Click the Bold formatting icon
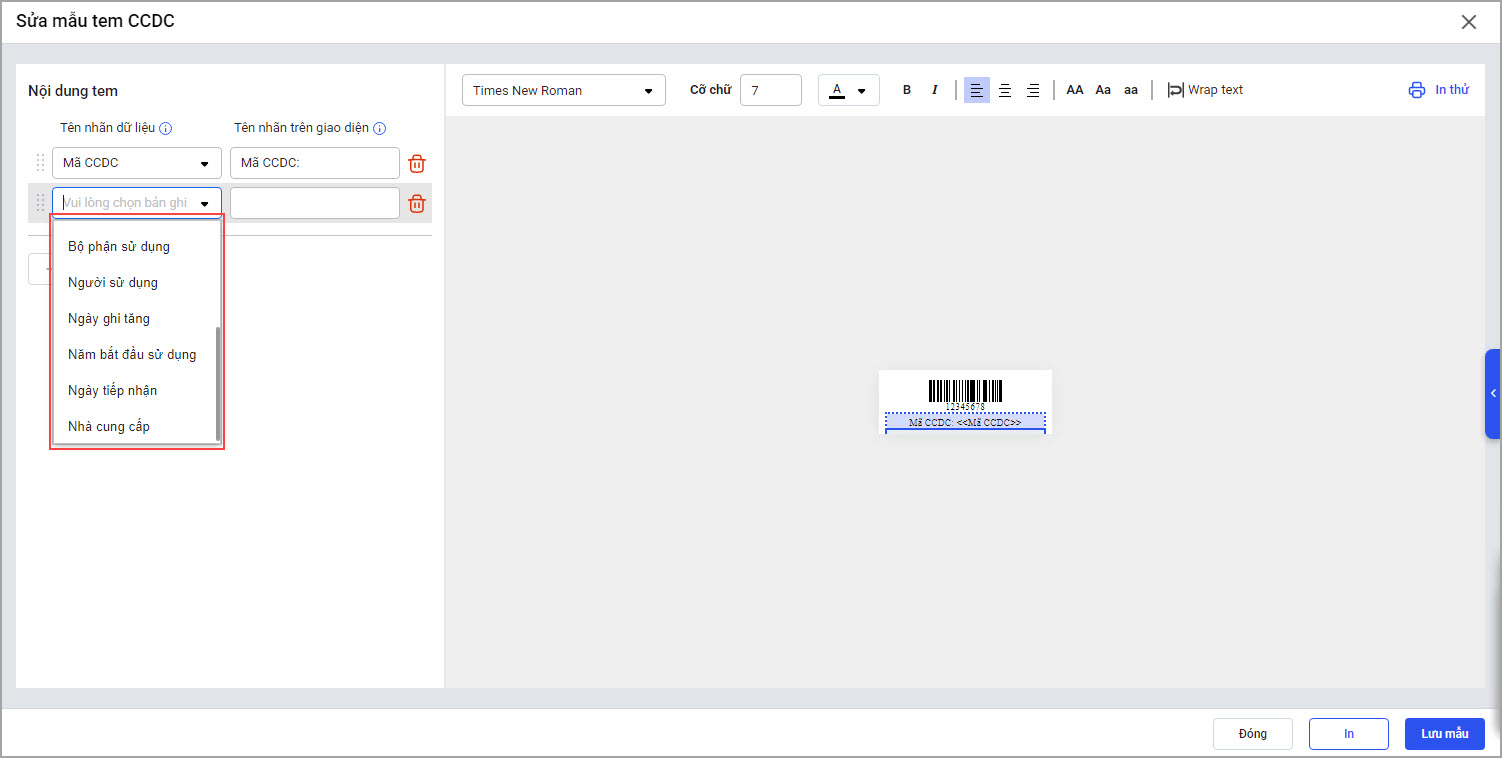 [907, 90]
